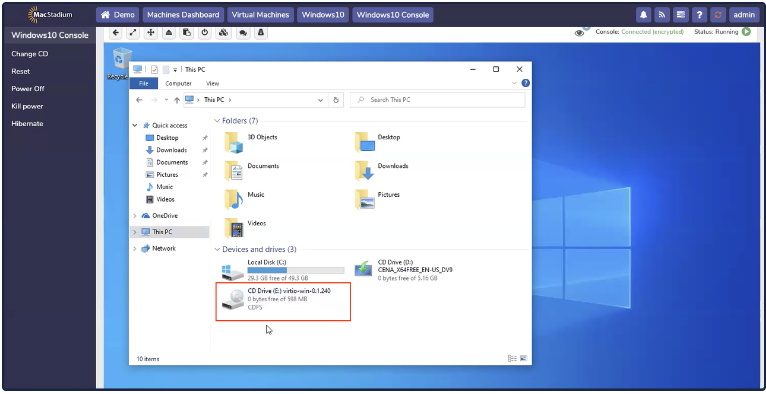Click Local Disk (C:) usage bar
This screenshot has width=766, height=394.
pyautogui.click(x=296, y=270)
